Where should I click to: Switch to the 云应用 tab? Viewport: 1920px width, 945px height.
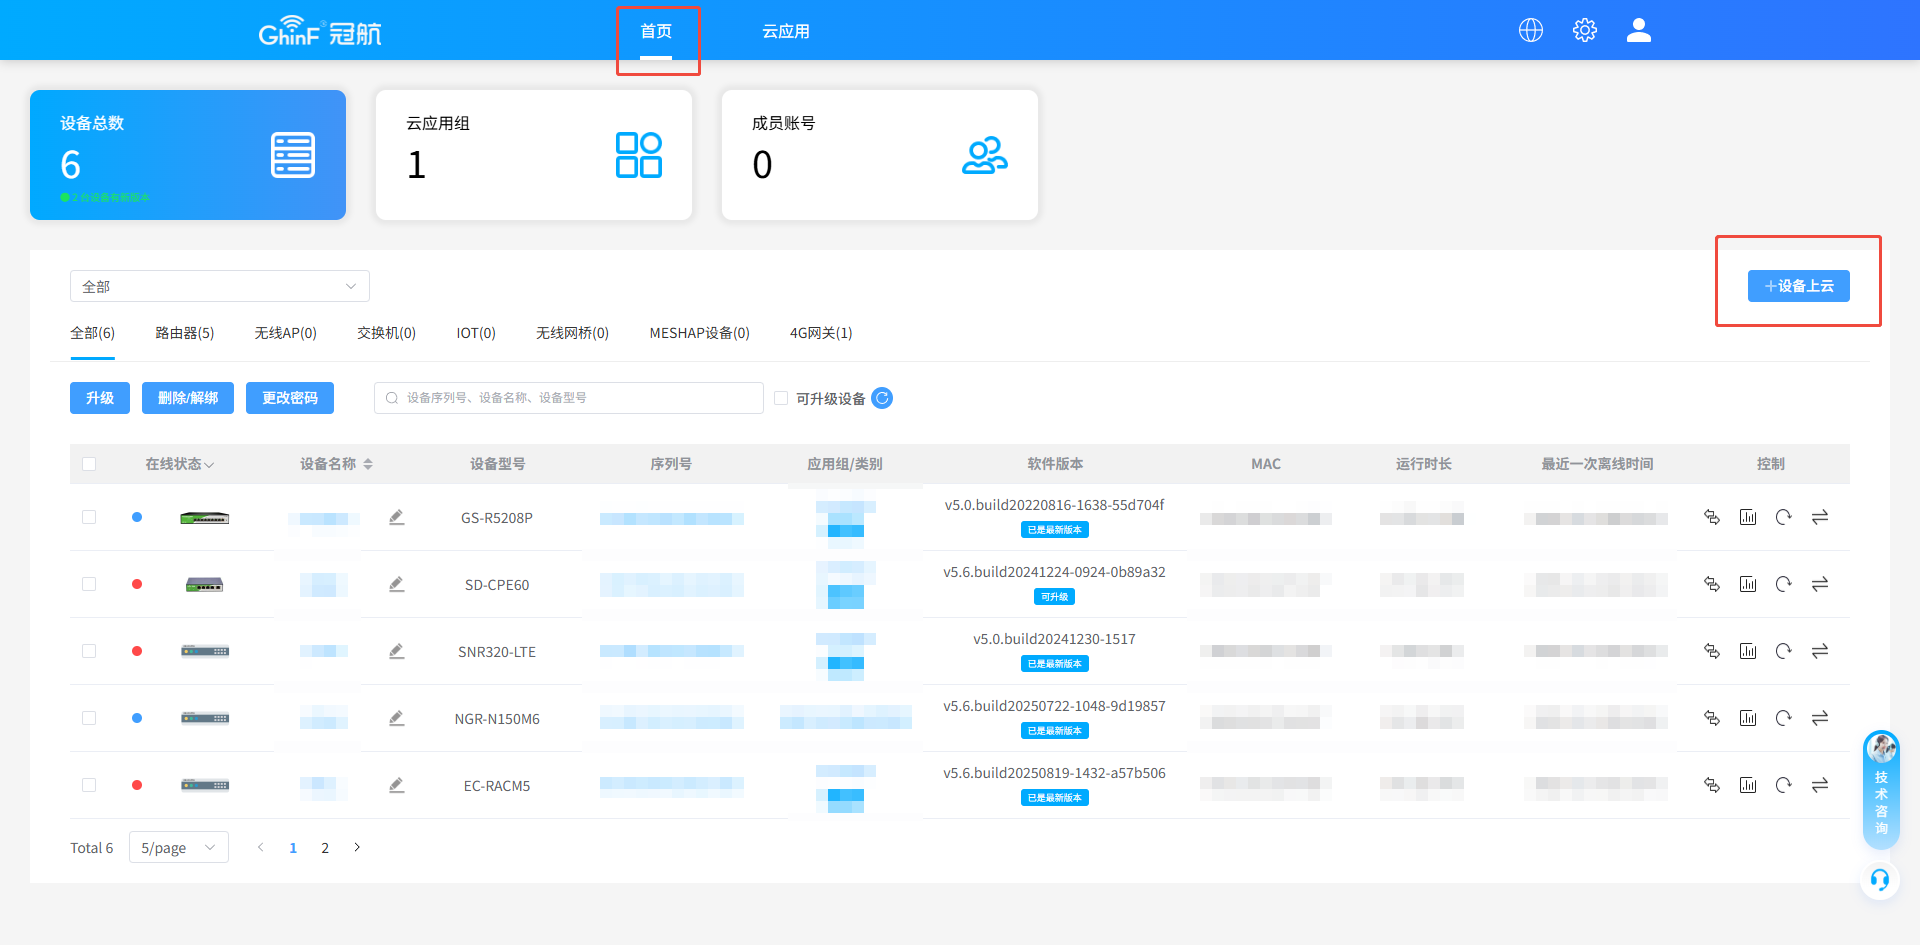coord(785,31)
